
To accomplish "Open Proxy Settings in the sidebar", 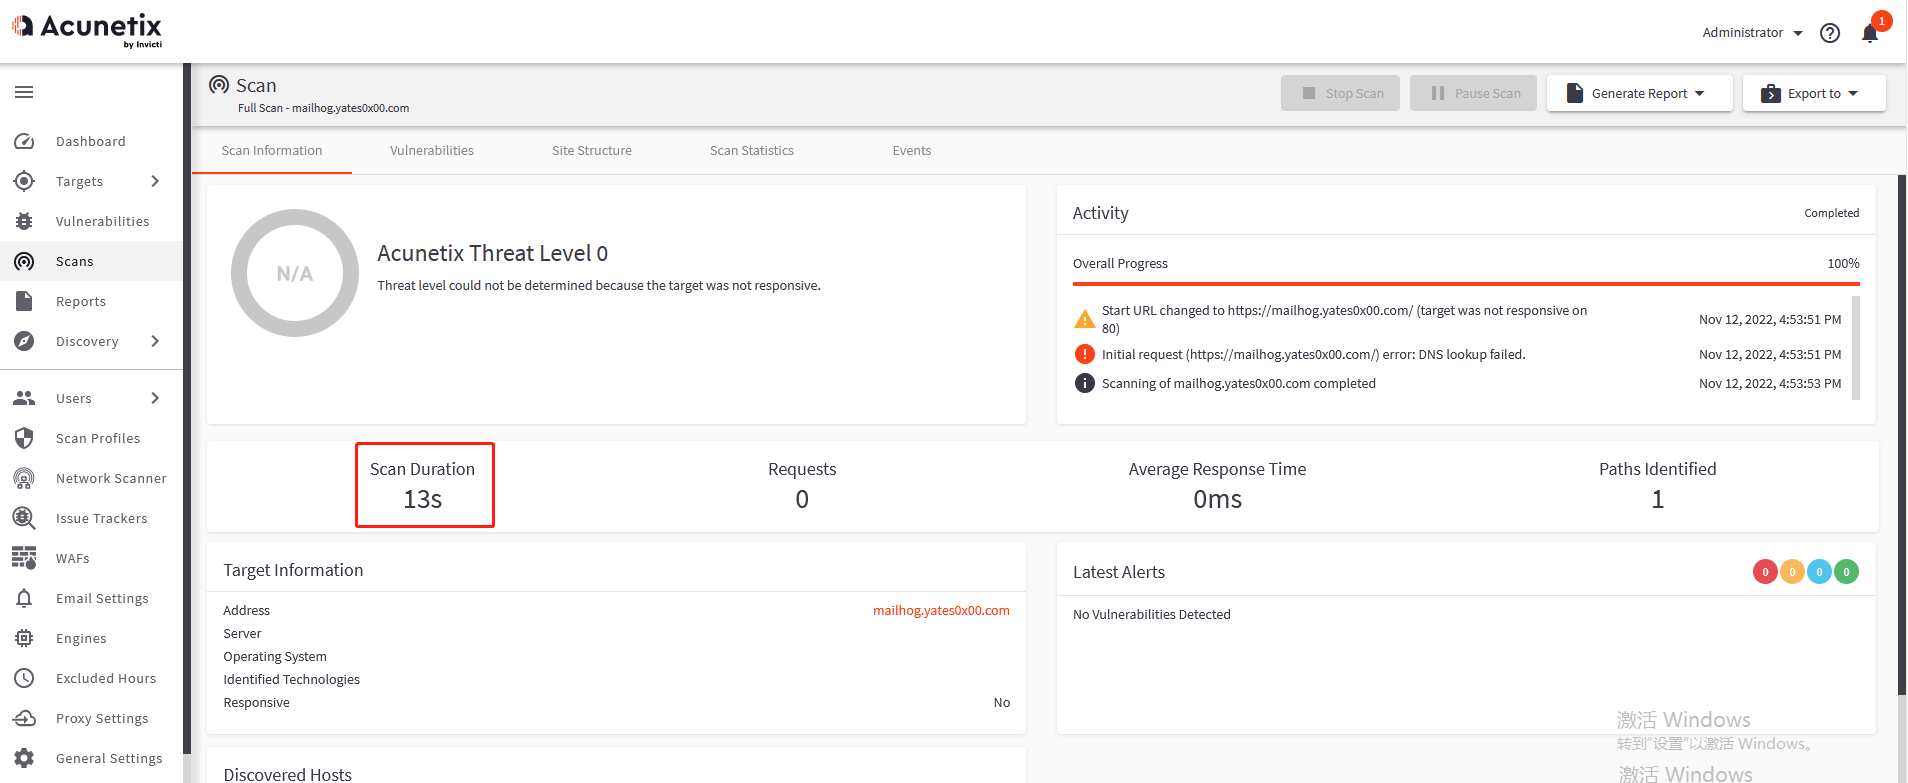I will 101,719.
